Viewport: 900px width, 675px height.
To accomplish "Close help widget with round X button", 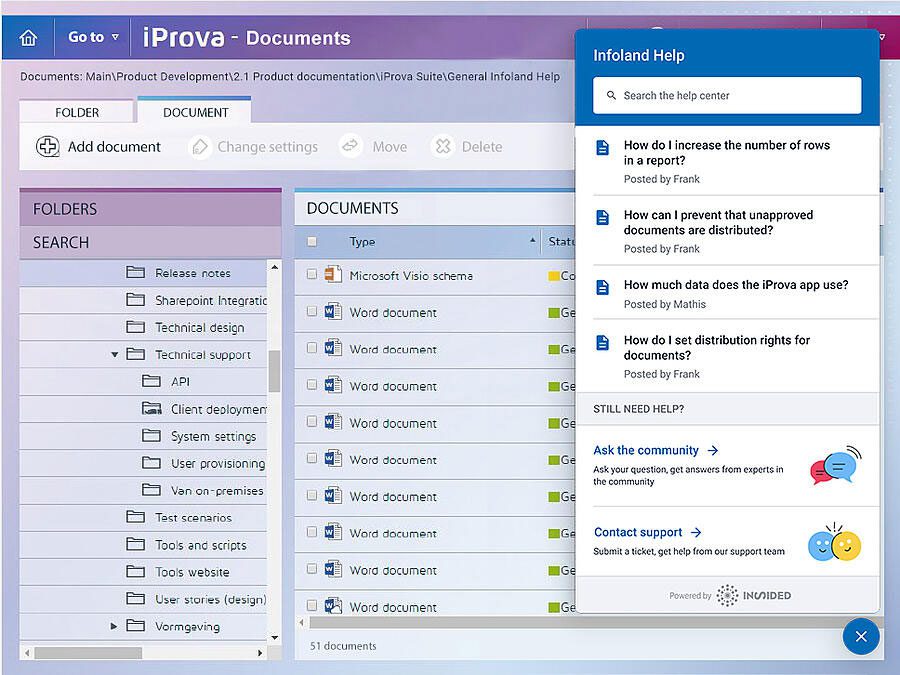I will click(860, 636).
